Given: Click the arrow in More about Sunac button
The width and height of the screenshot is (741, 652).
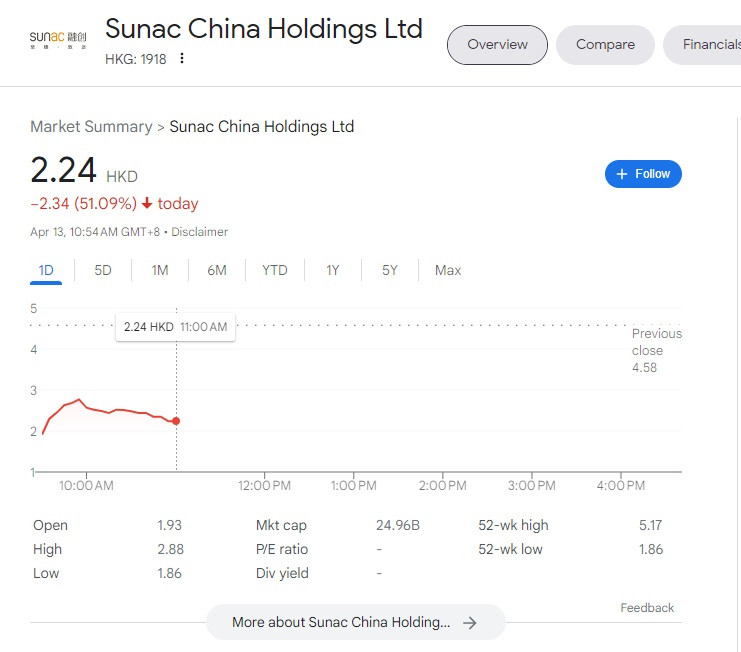Looking at the screenshot, I should (469, 623).
